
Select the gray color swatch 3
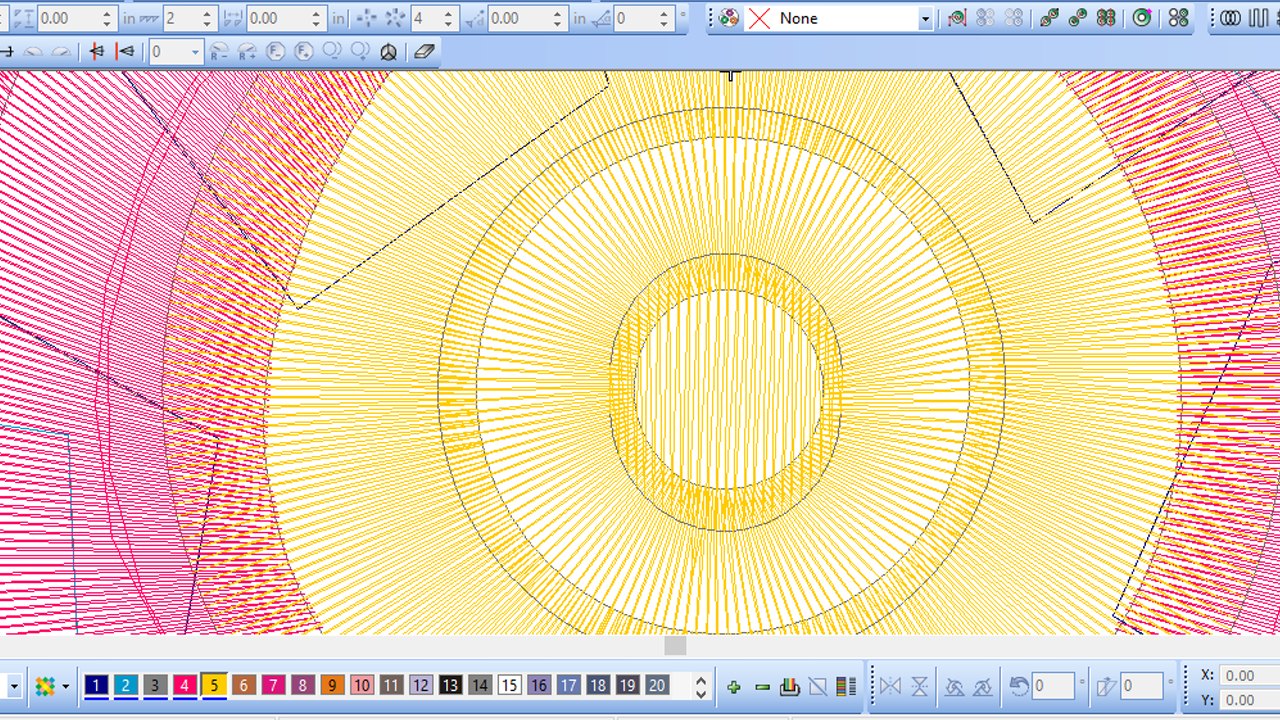(x=155, y=685)
